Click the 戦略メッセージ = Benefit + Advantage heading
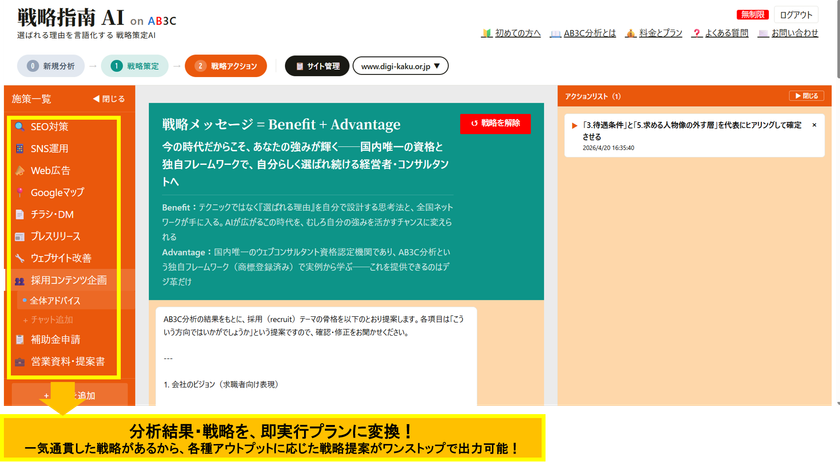Screen dimensions: 840x463 281,124
